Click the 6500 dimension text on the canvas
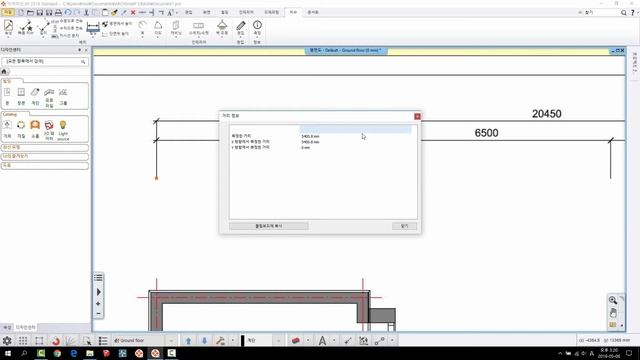Screen dimensions: 640x360 [486, 133]
